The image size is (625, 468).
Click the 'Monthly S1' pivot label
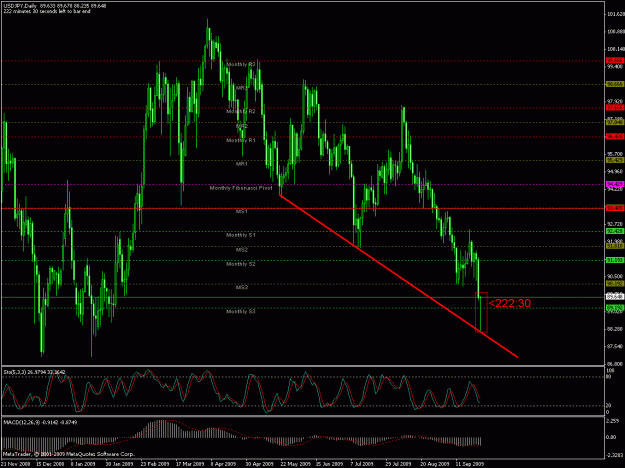click(241, 235)
